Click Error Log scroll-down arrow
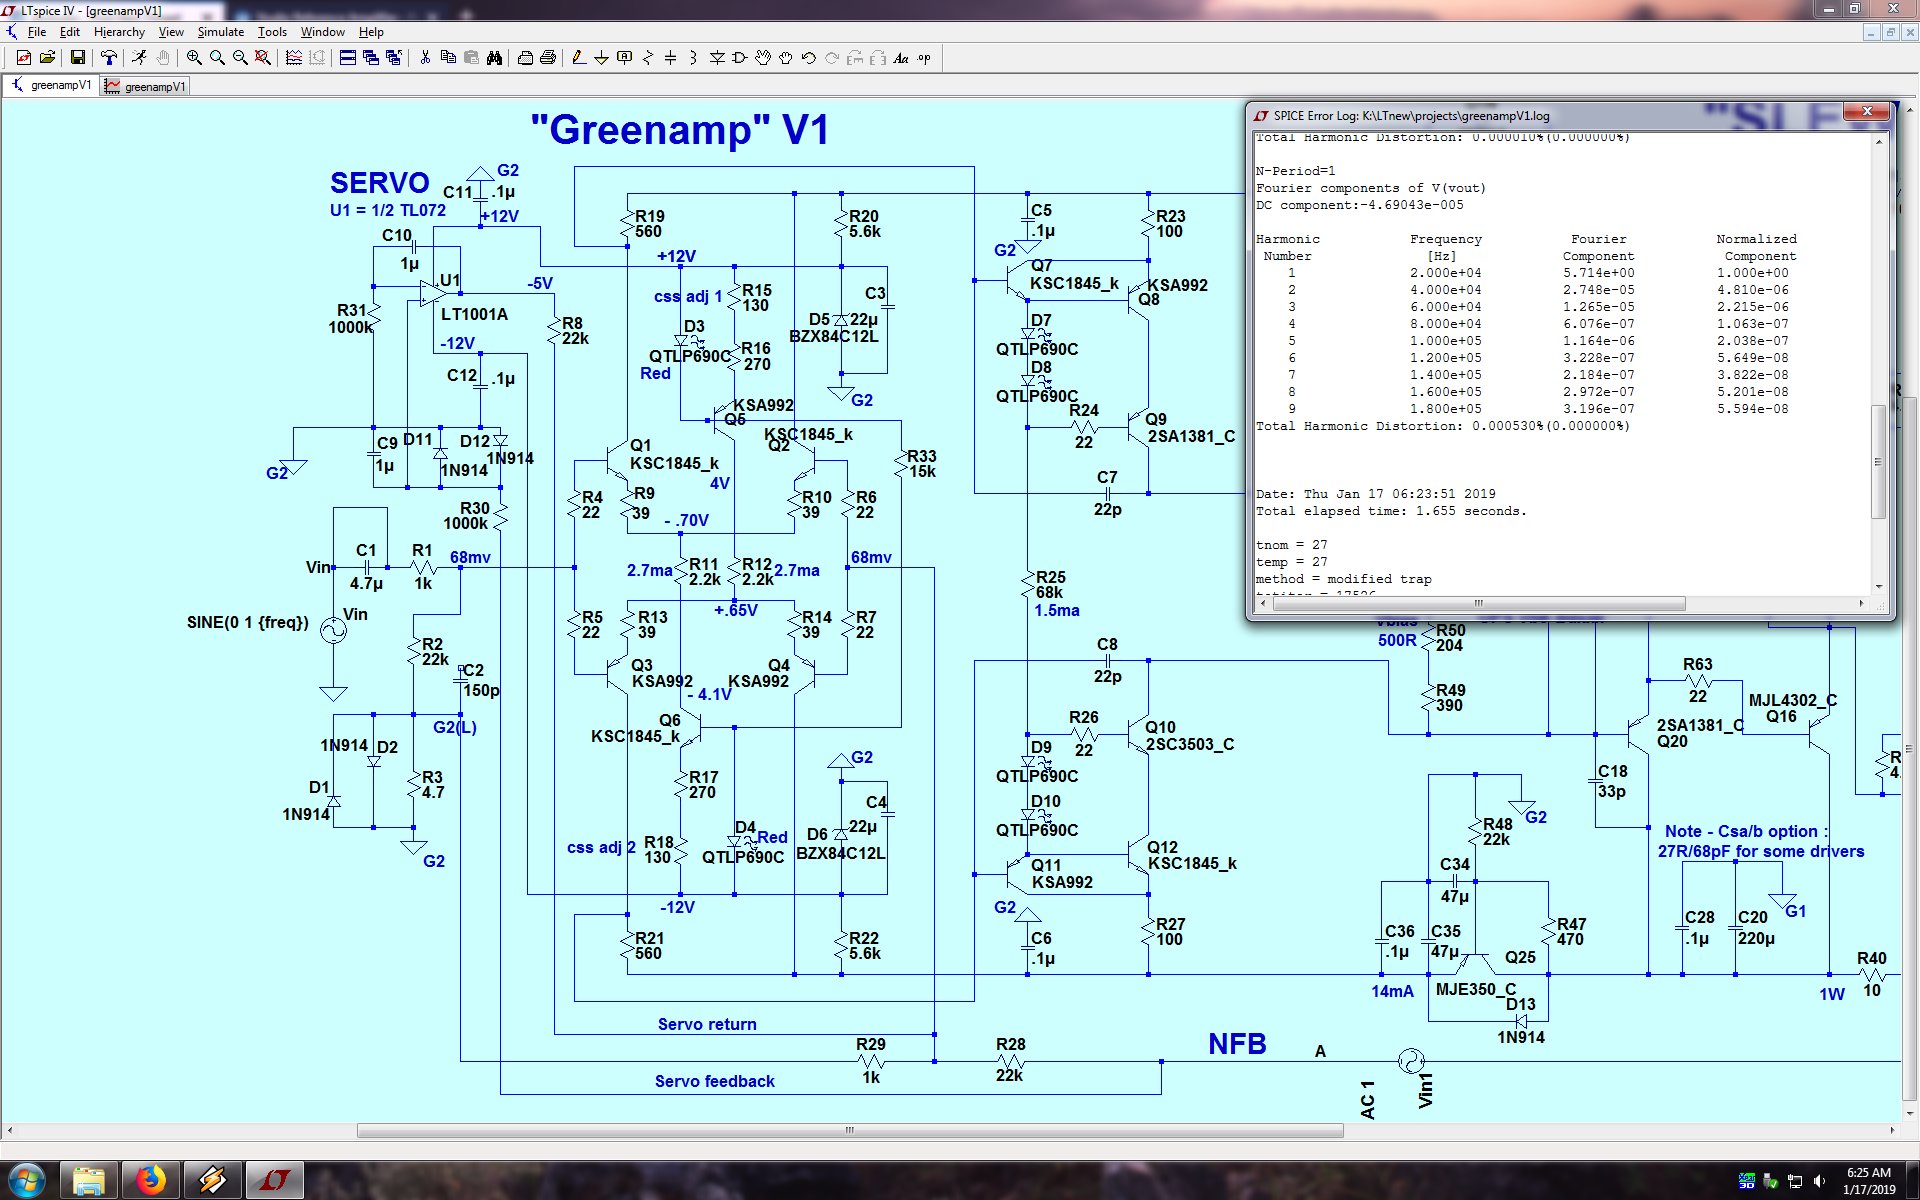This screenshot has height=1200, width=1920. coord(1879,587)
